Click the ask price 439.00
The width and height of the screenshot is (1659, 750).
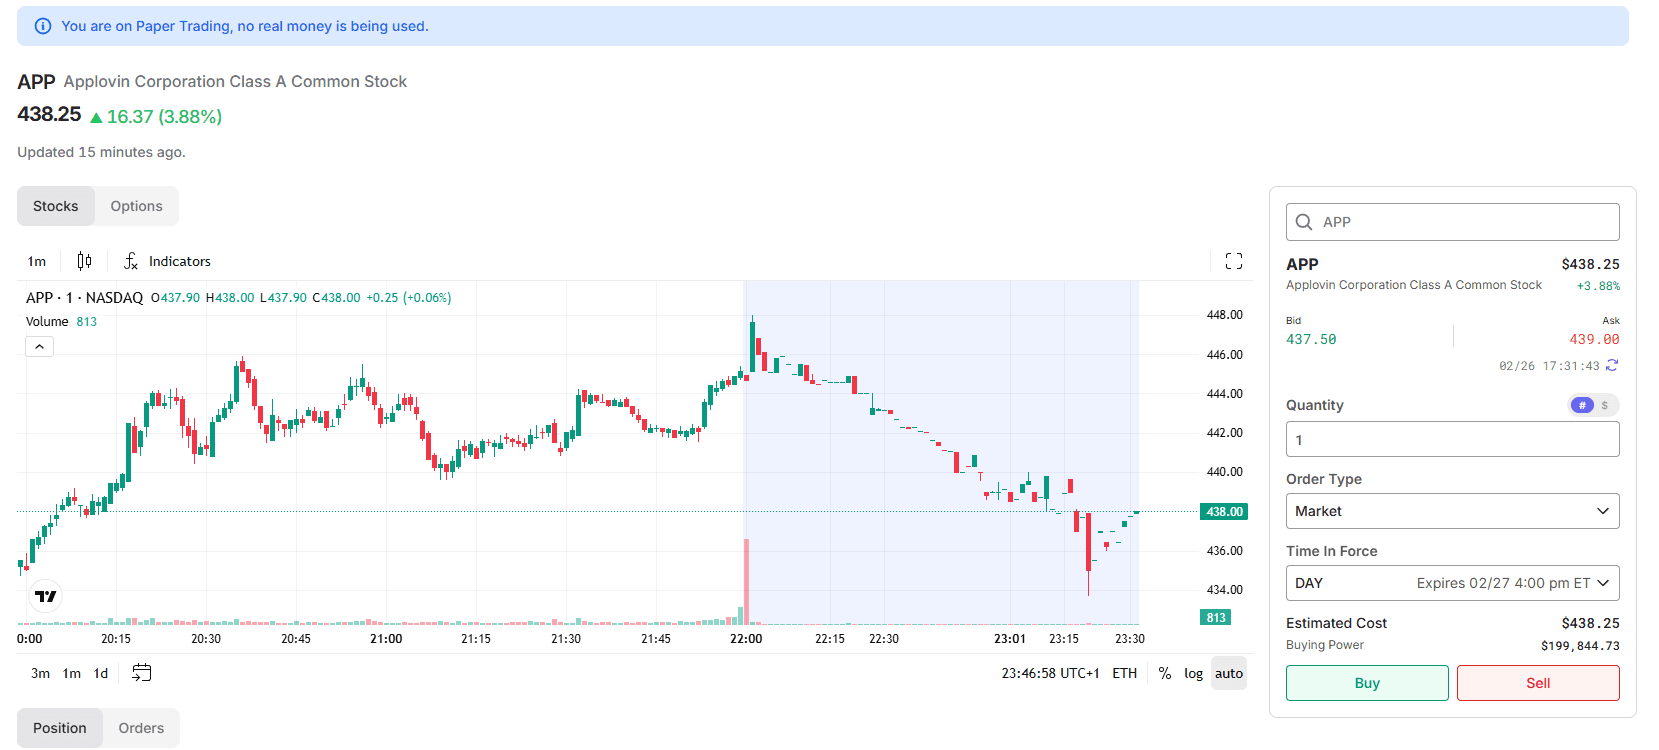1594,340
